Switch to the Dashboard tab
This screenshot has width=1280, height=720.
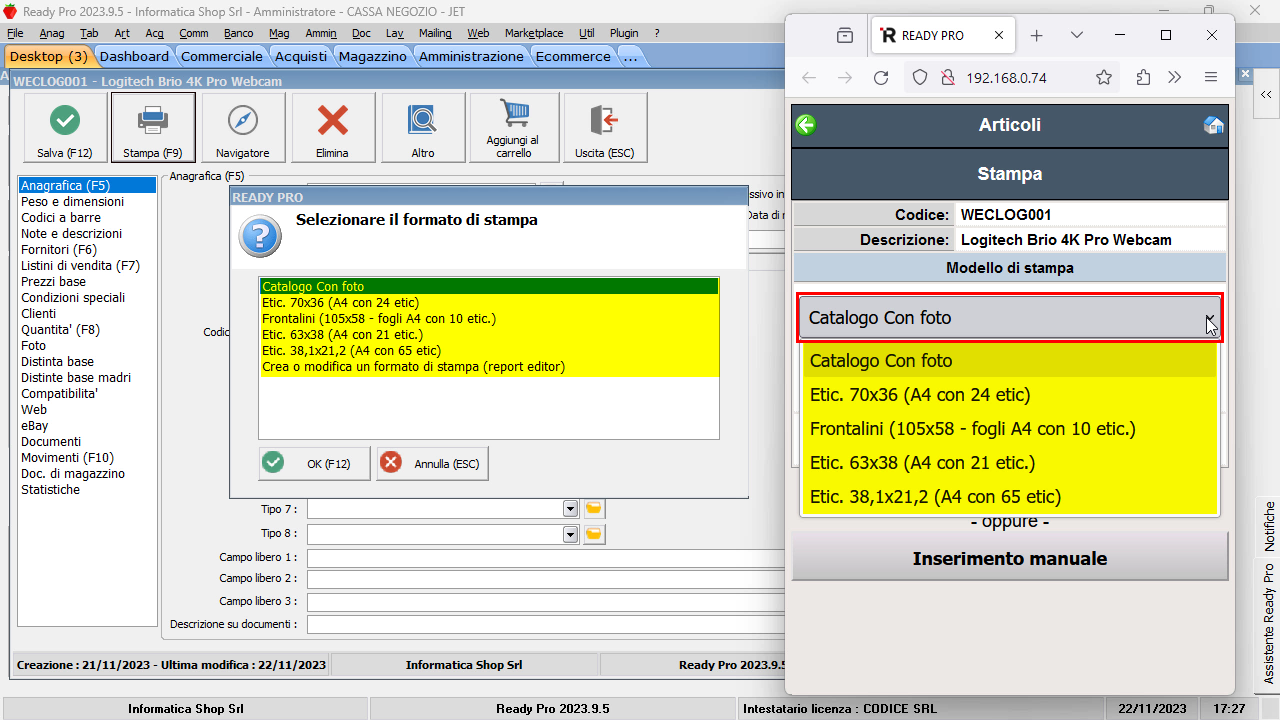(134, 57)
